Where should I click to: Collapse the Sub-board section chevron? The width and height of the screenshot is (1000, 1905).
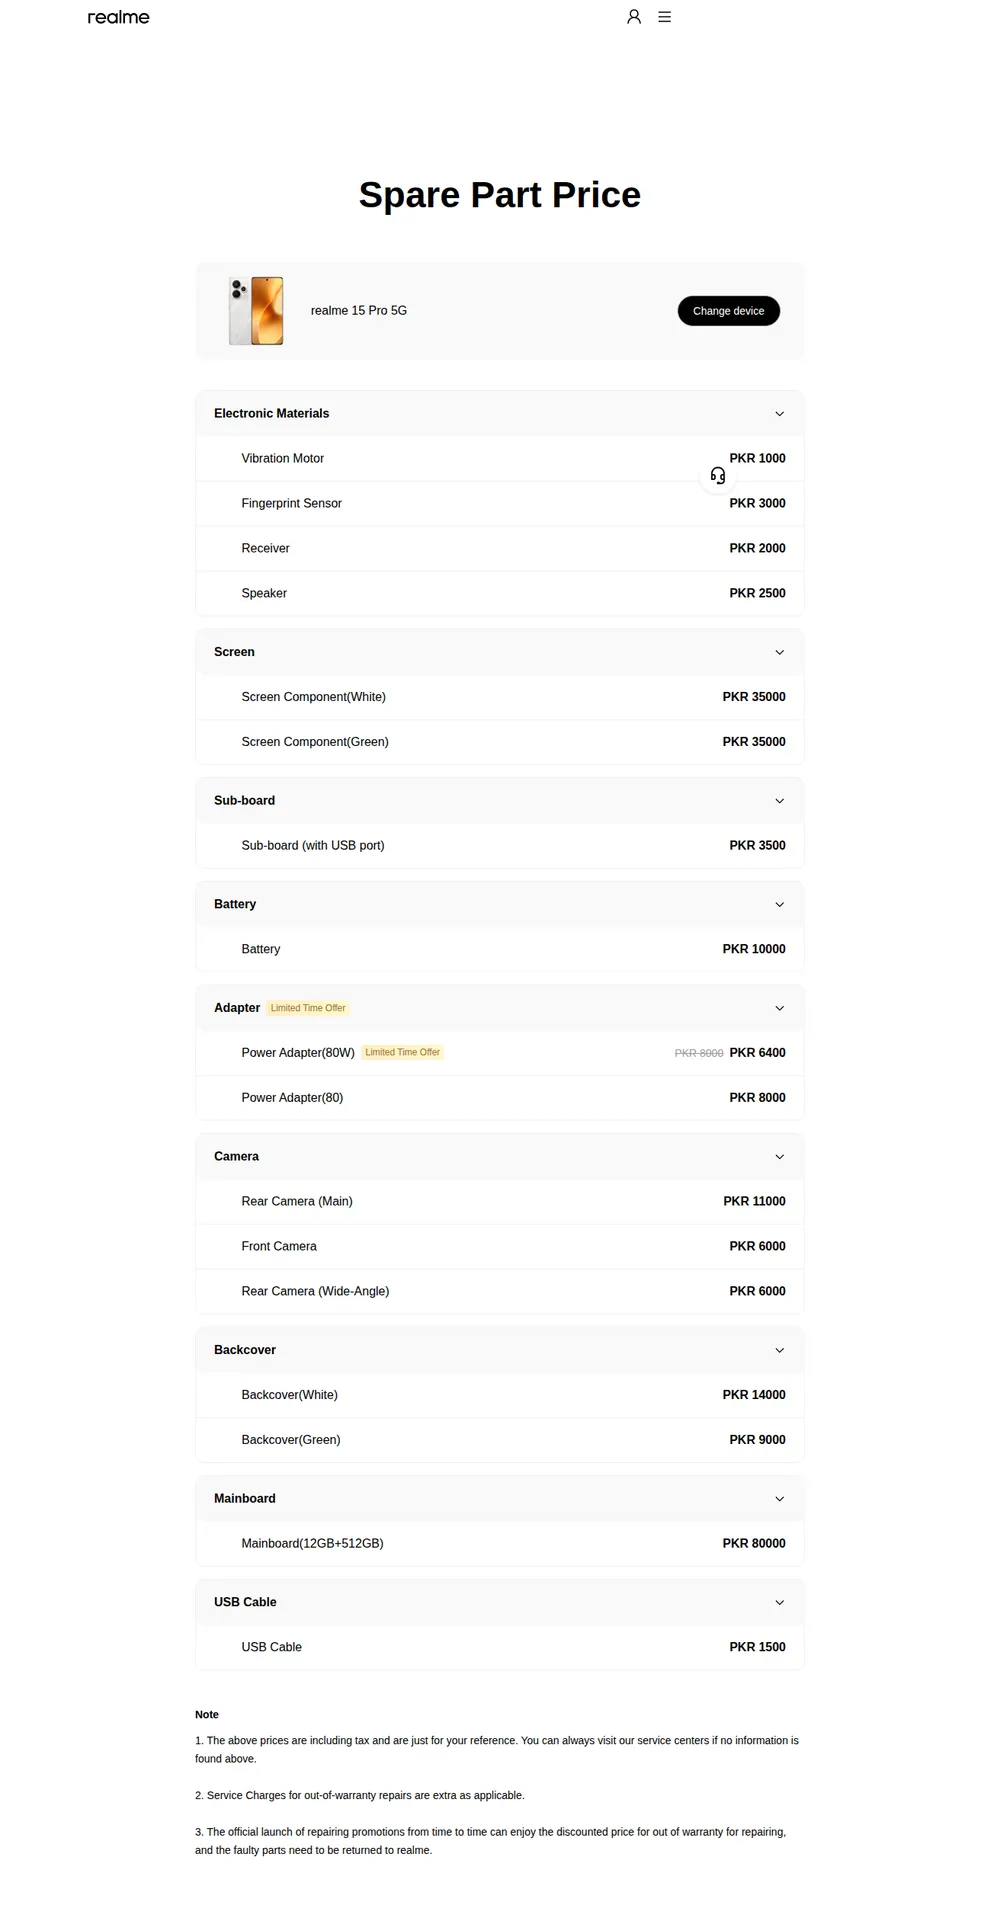pyautogui.click(x=780, y=801)
